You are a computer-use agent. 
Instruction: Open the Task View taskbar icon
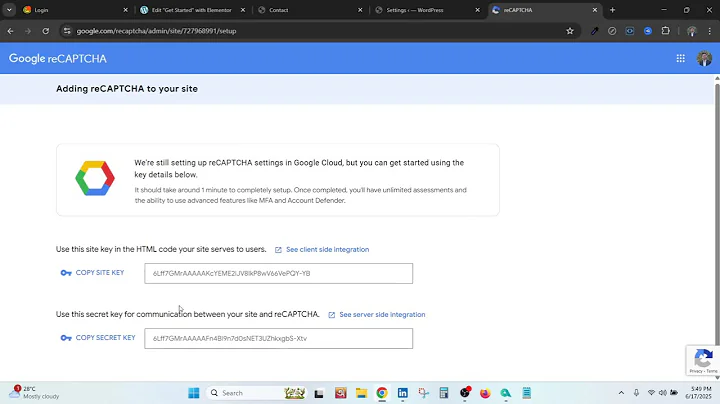(319, 393)
